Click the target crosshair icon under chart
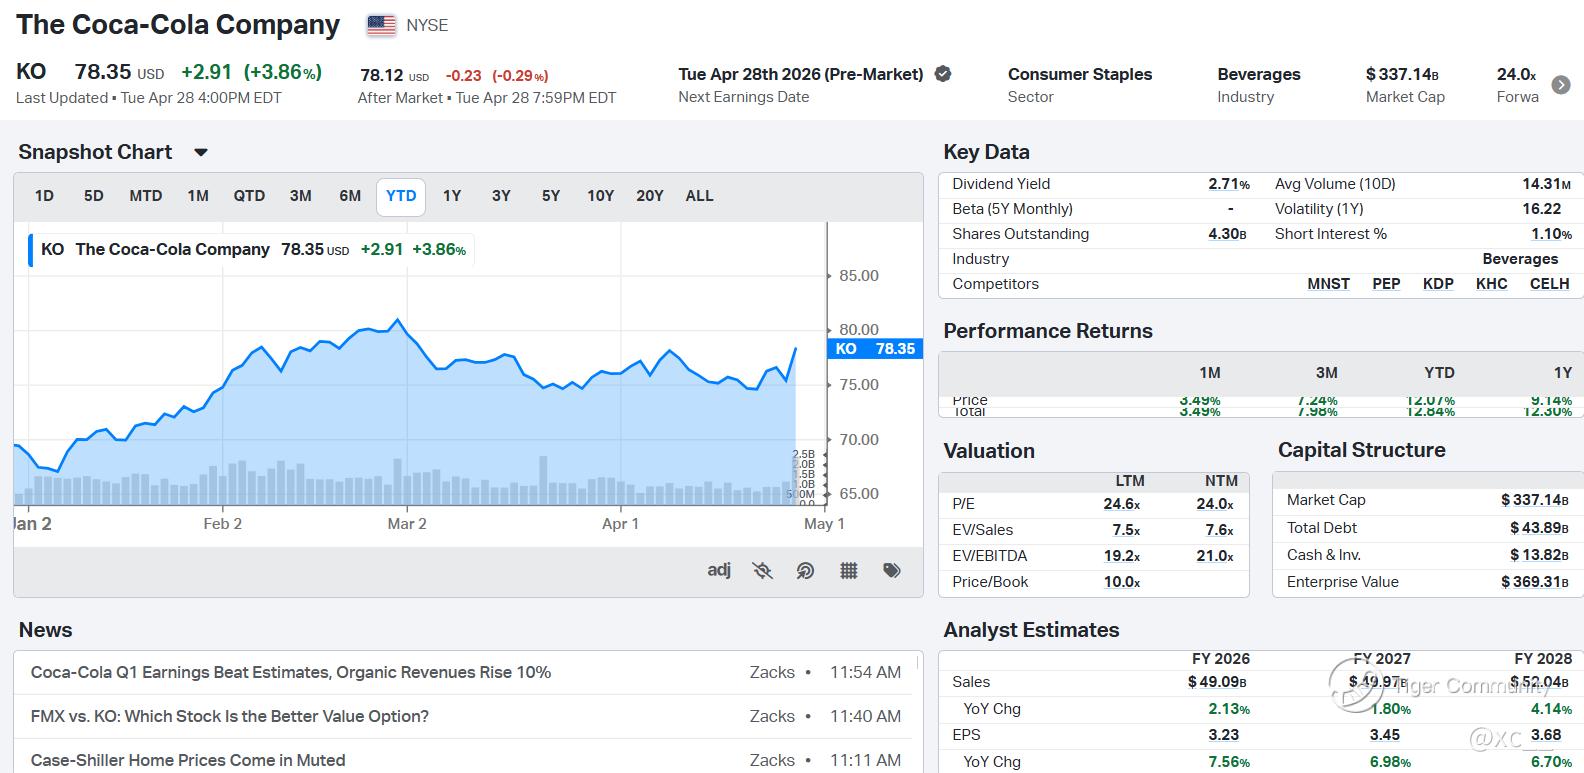Image resolution: width=1584 pixels, height=773 pixels. [805, 570]
